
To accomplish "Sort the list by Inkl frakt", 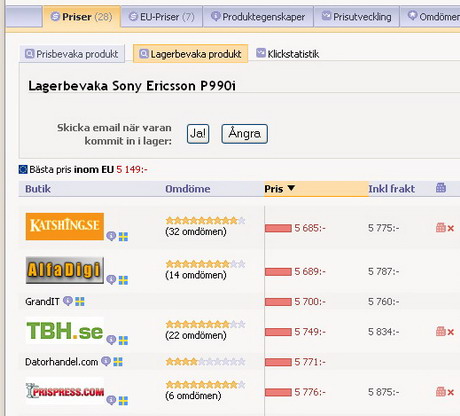I will click(x=391, y=189).
